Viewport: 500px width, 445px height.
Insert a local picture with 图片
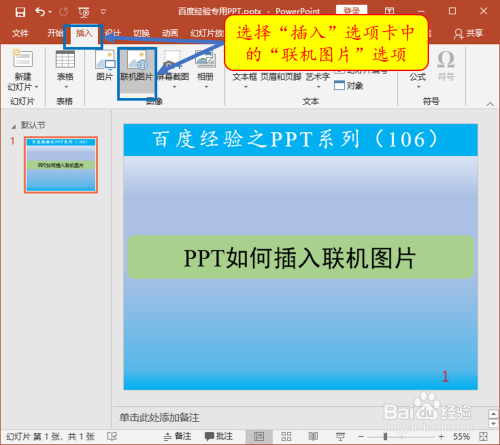tap(105, 66)
